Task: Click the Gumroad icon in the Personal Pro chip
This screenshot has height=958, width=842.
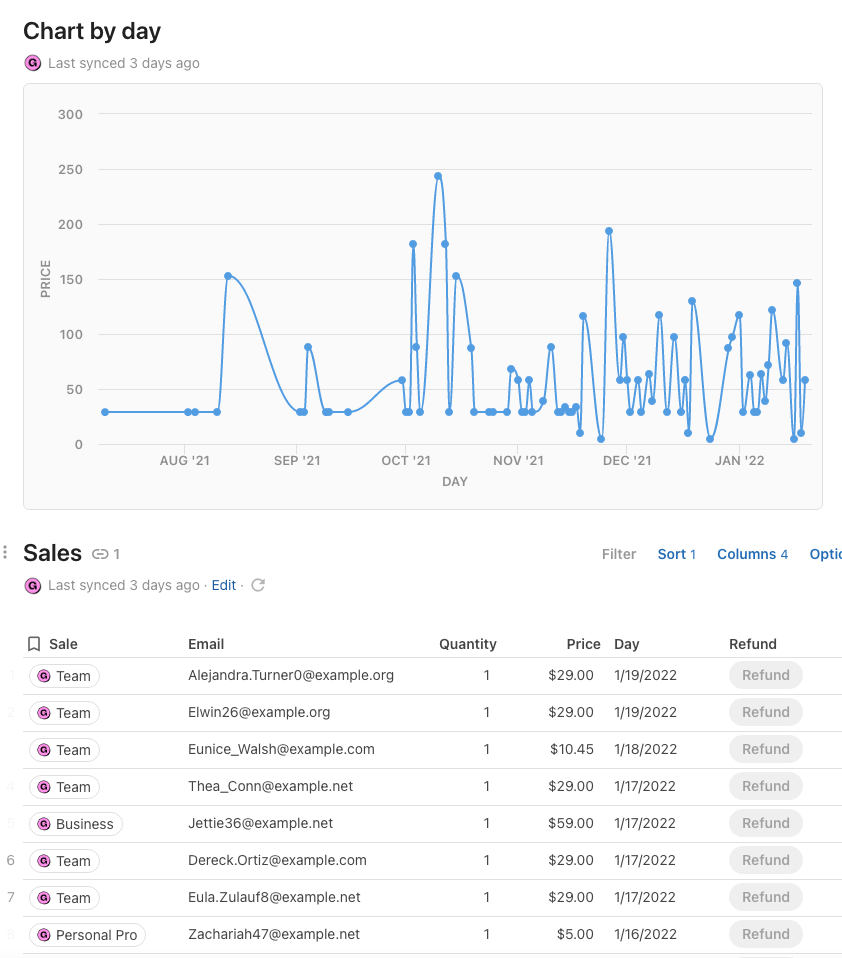Action: click(x=44, y=935)
